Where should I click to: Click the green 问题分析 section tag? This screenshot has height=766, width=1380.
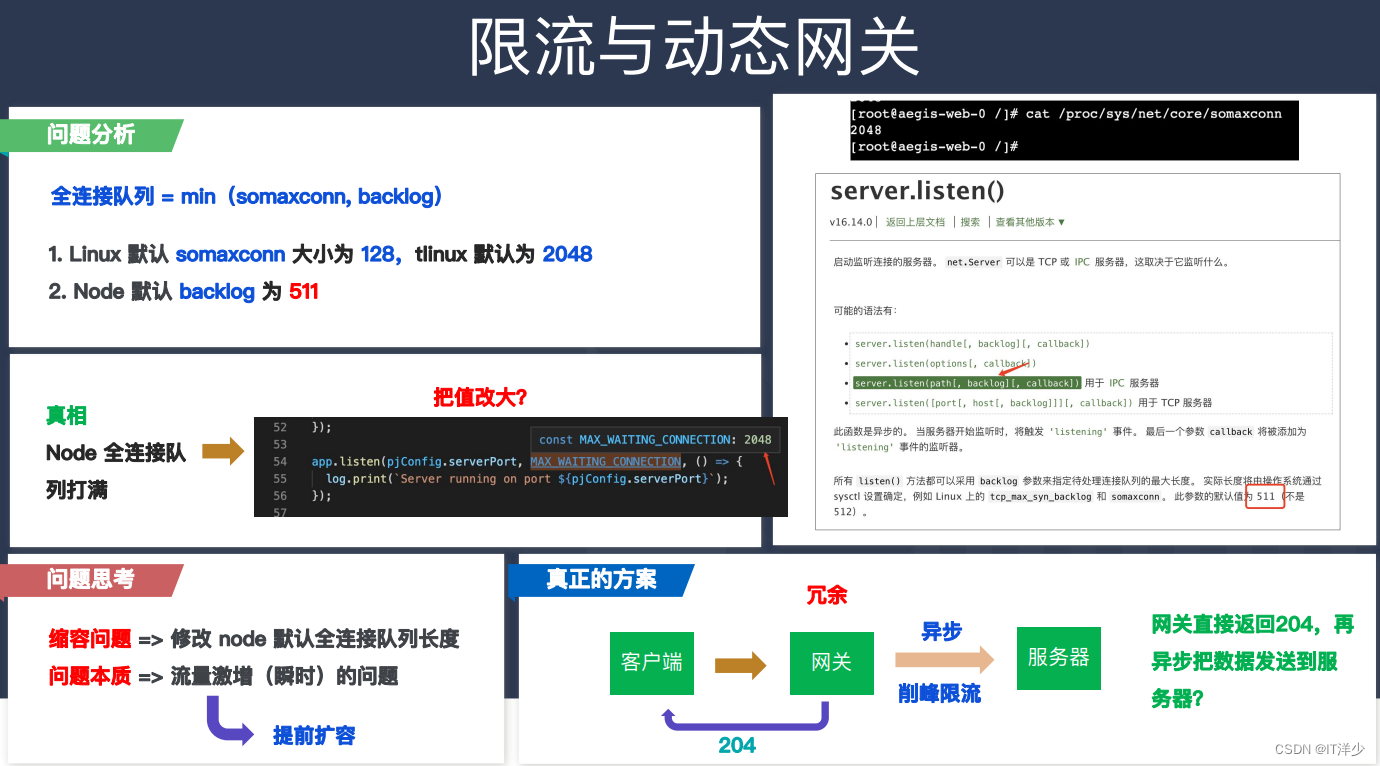(91, 135)
